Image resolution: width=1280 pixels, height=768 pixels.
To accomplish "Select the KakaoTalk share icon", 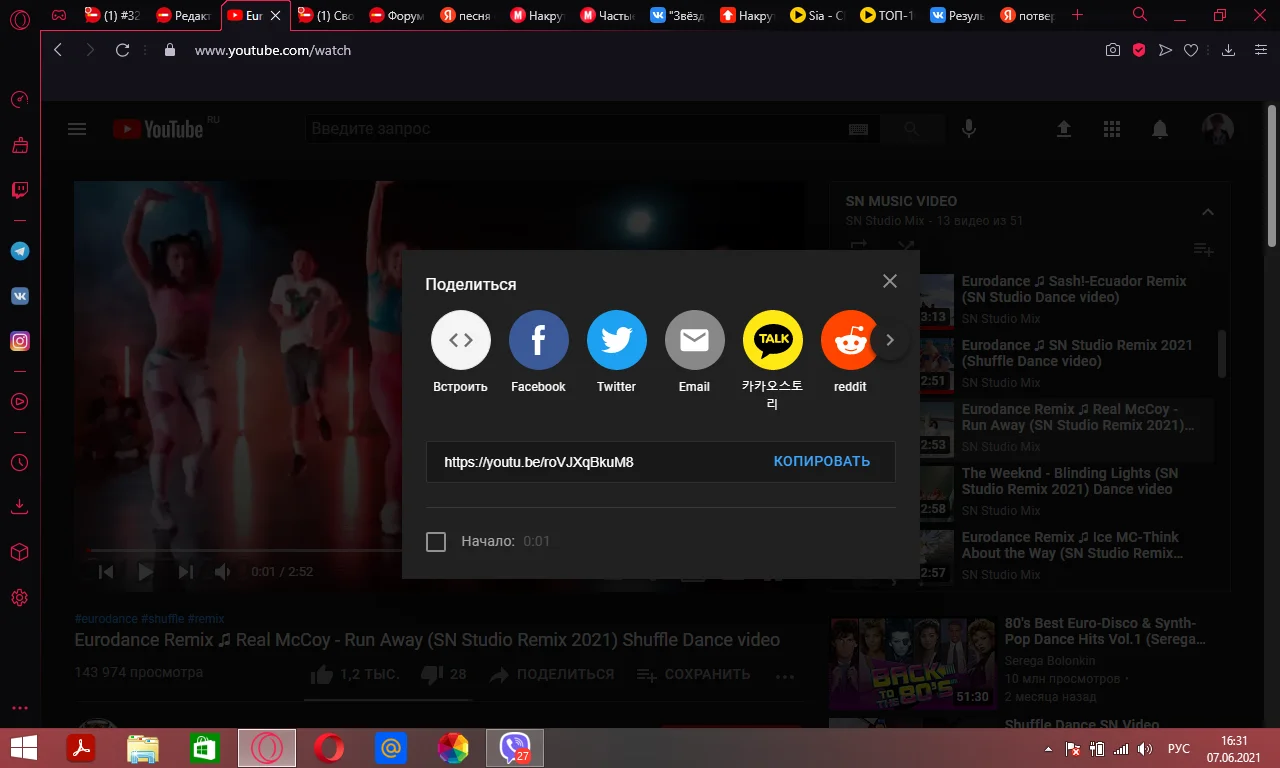I will [x=772, y=340].
